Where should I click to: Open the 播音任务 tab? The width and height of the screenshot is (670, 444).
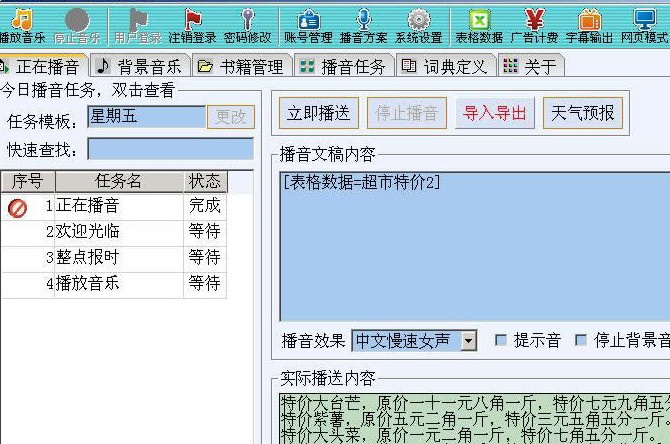click(344, 66)
